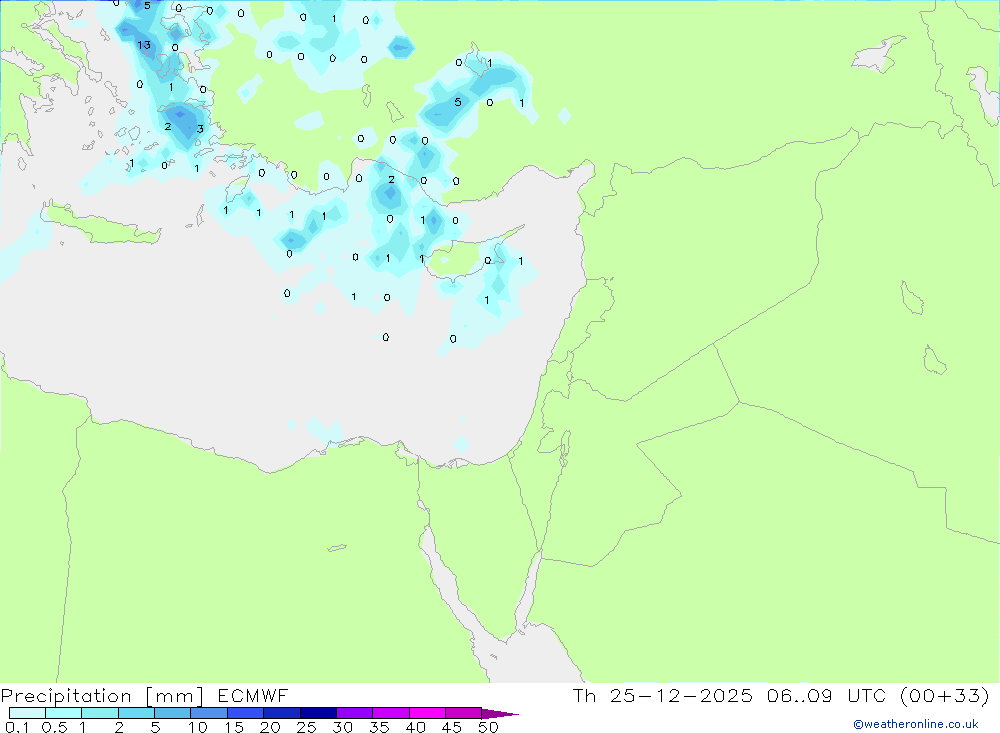Pick the 20–25 mm legend swatch

click(x=282, y=713)
